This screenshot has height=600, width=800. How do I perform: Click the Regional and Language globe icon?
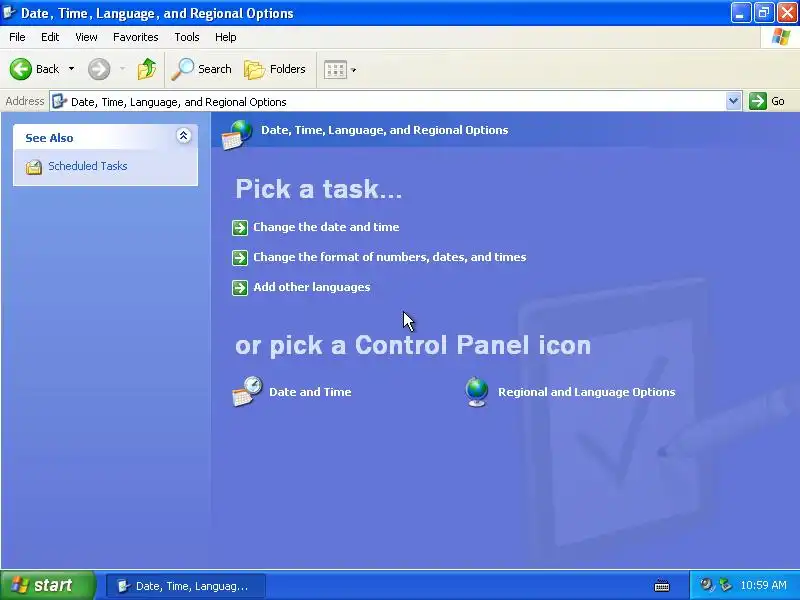(x=477, y=392)
